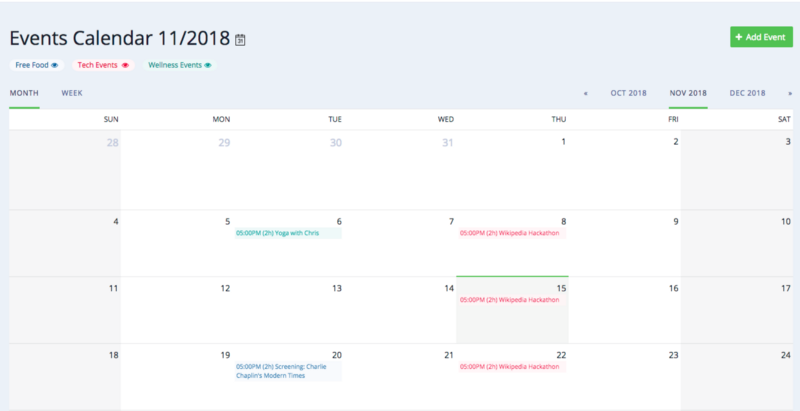Select November 3 day cell
This screenshot has width=800, height=411.
(x=737, y=170)
